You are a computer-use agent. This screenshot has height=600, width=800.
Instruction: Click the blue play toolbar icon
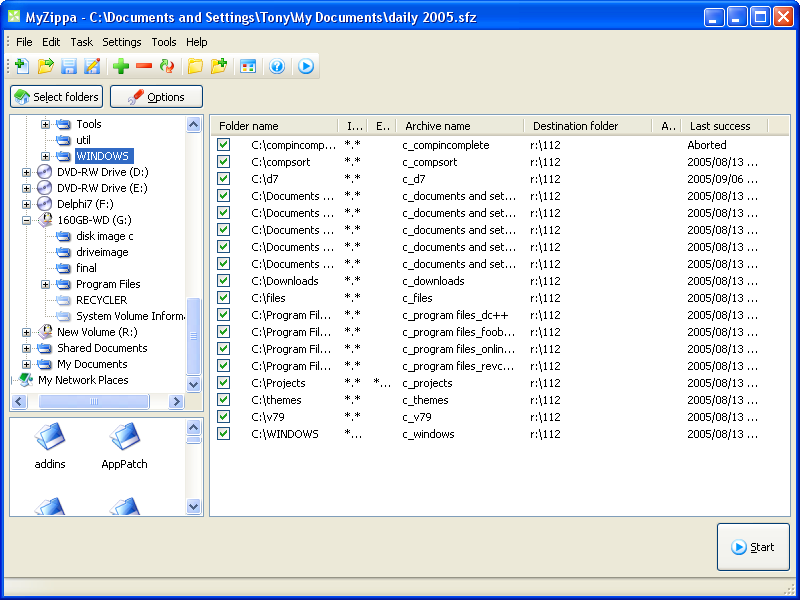[306, 66]
